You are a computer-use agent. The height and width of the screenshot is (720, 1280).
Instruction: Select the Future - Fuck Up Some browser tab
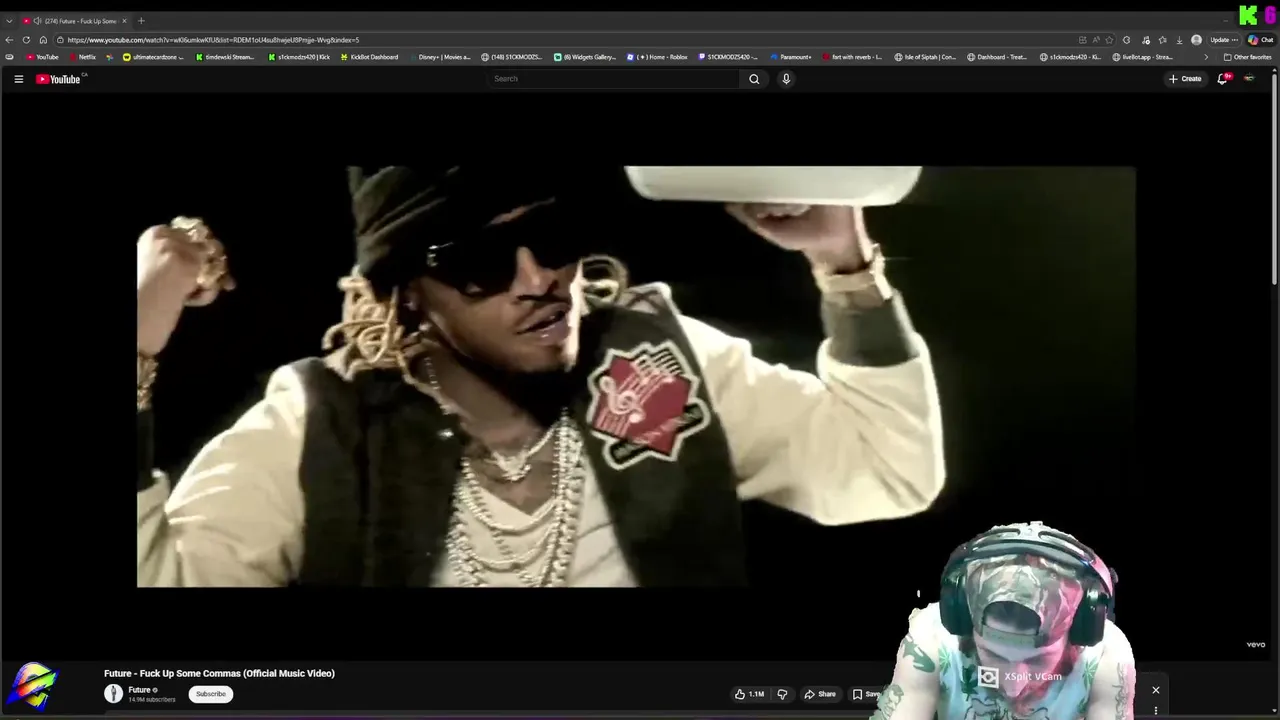[75, 21]
